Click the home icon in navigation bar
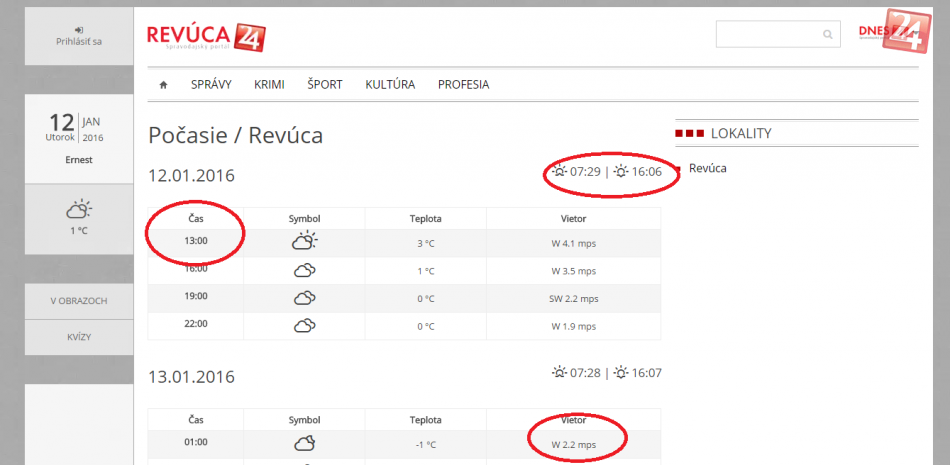 (x=163, y=85)
